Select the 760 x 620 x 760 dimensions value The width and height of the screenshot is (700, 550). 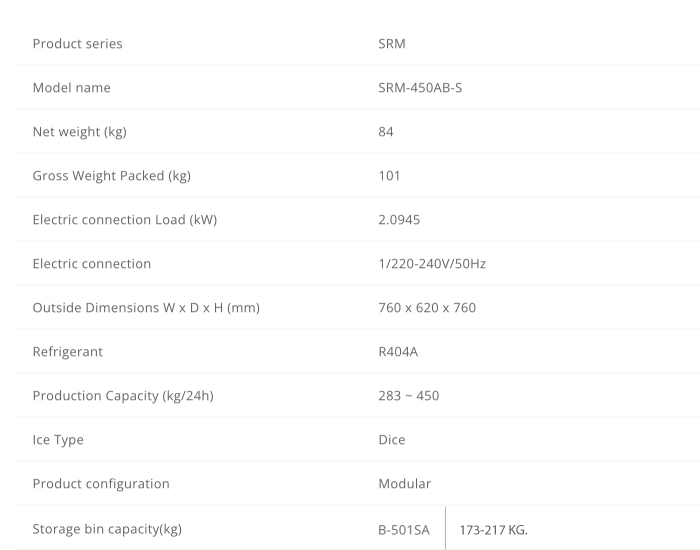coord(427,308)
